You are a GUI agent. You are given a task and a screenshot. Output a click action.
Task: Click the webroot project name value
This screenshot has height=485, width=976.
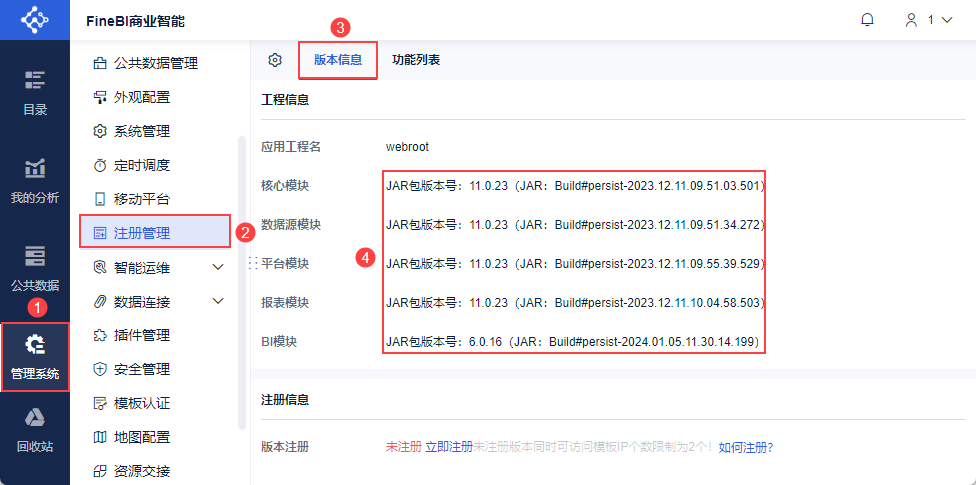click(x=407, y=147)
